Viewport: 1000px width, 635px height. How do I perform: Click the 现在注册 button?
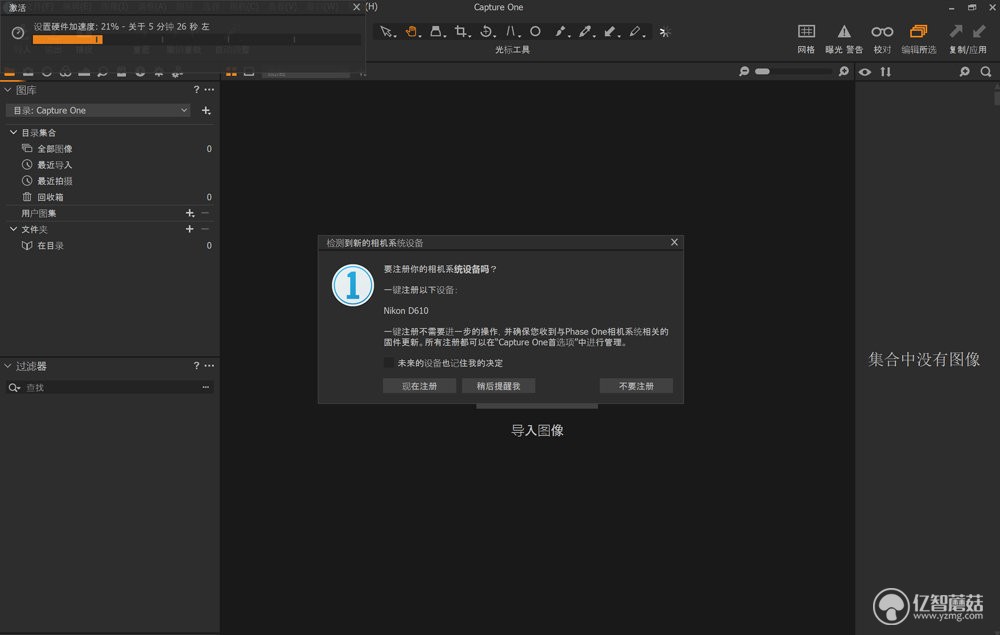coord(419,386)
